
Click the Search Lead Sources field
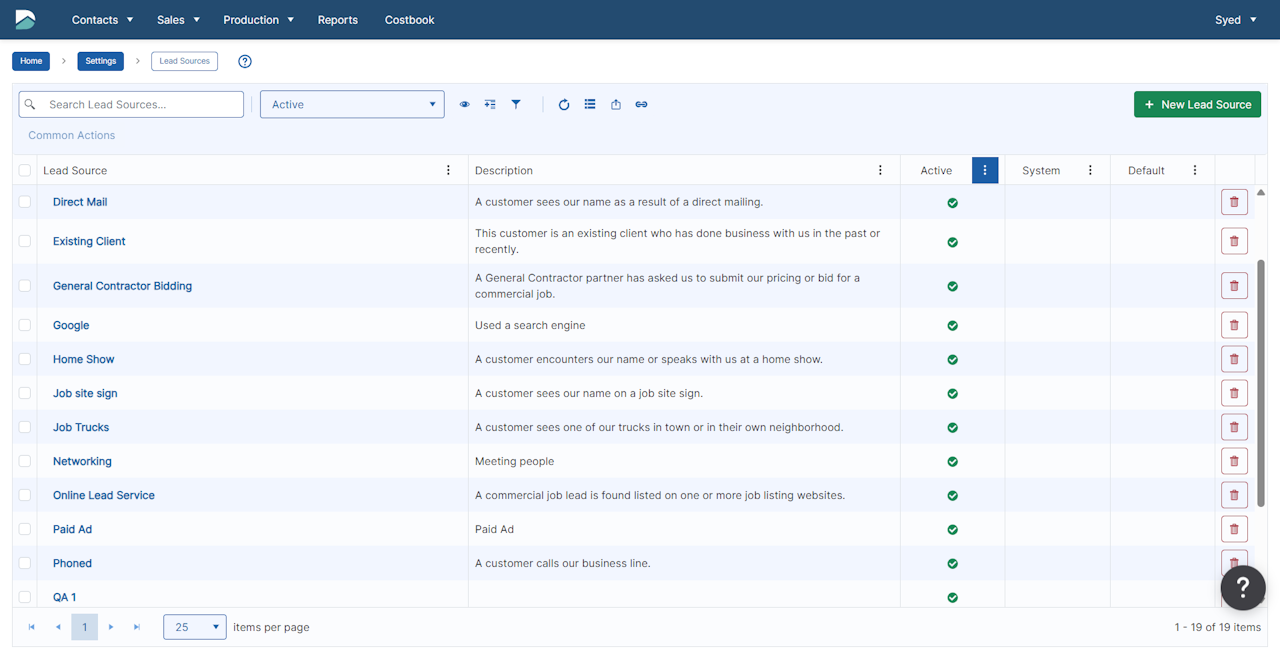click(x=140, y=105)
